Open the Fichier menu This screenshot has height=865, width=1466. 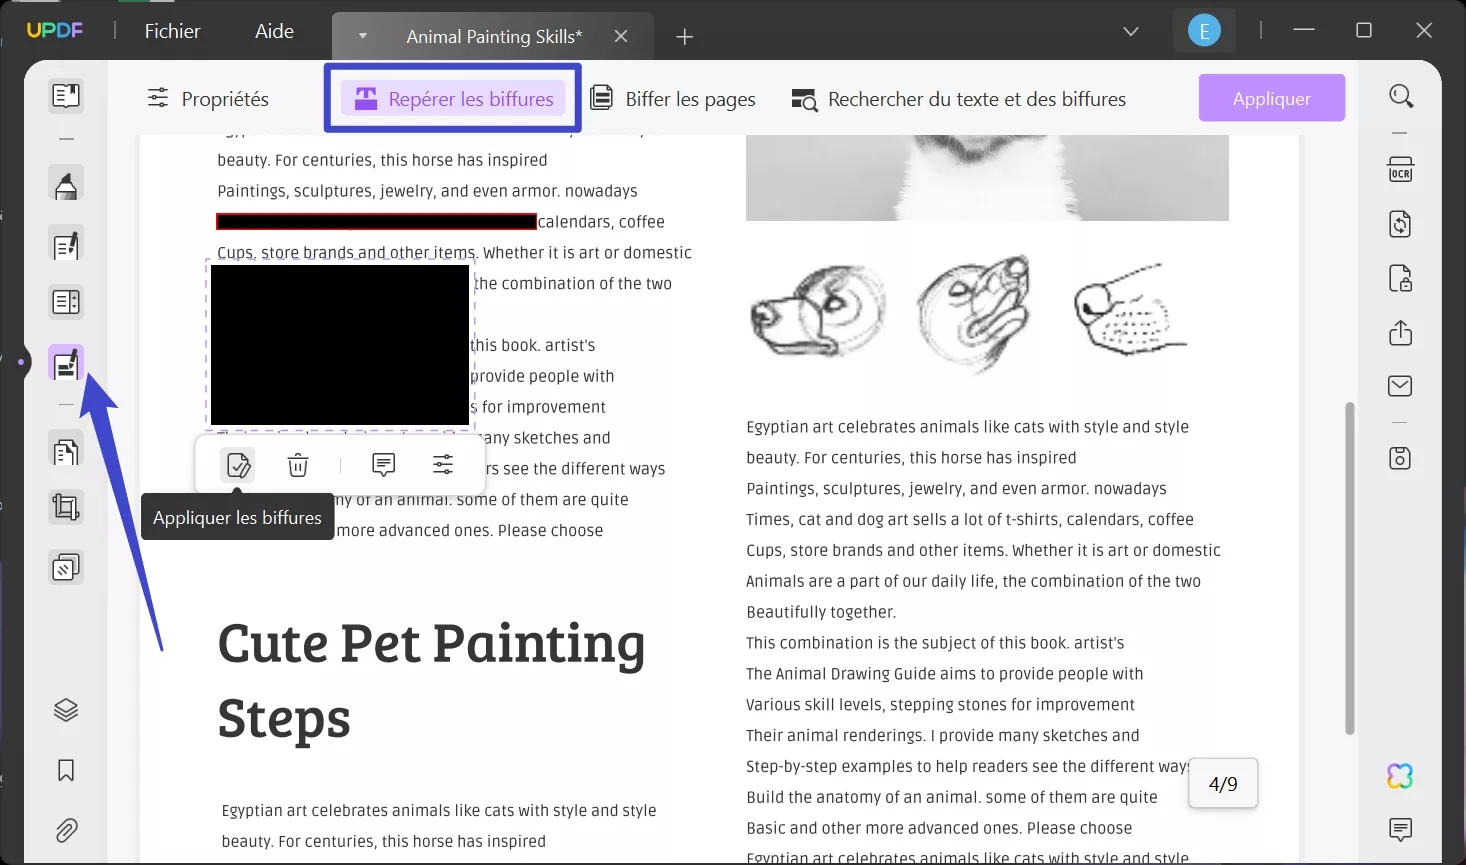[x=172, y=31]
